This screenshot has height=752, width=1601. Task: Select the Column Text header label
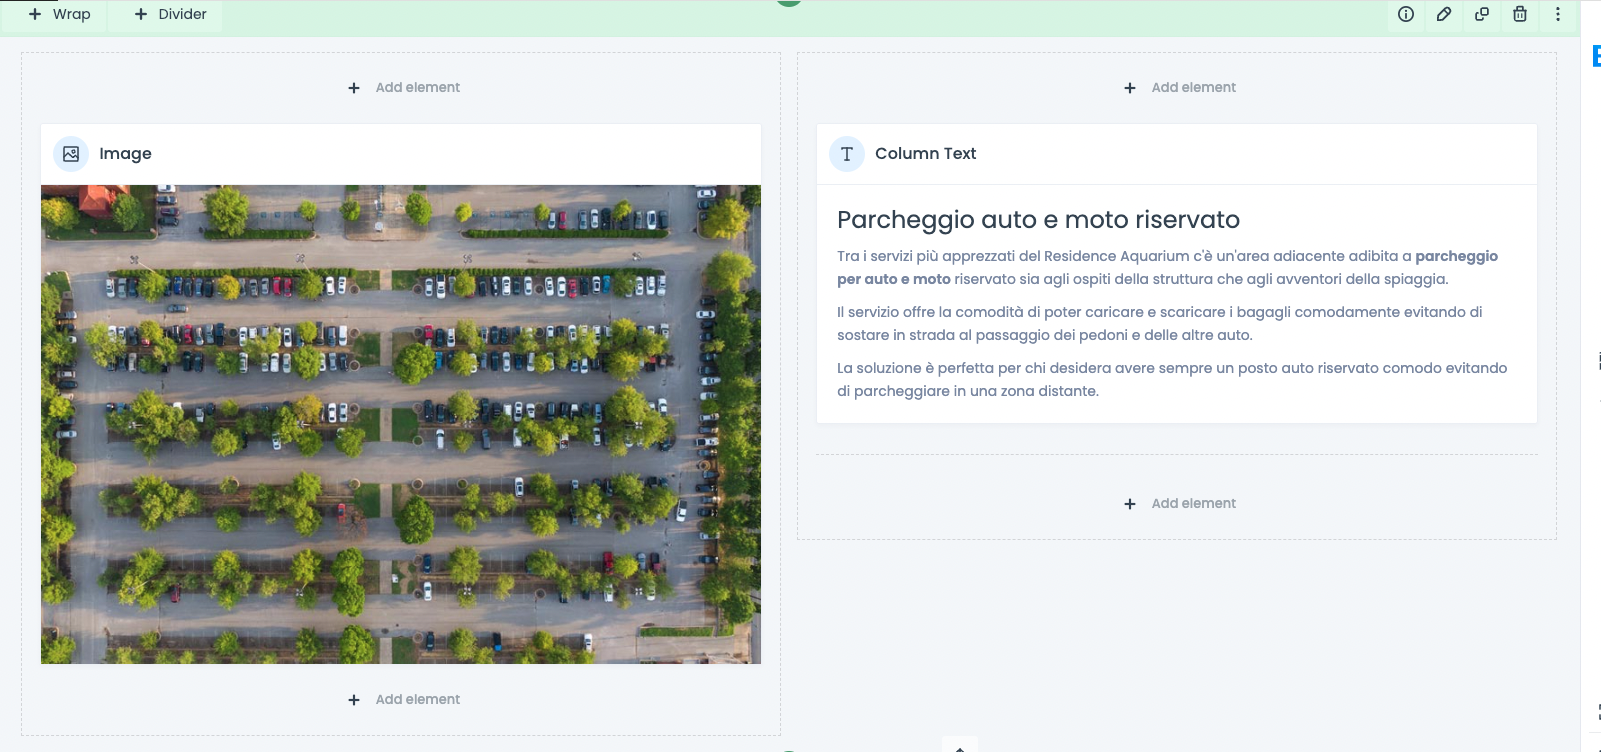coord(925,154)
